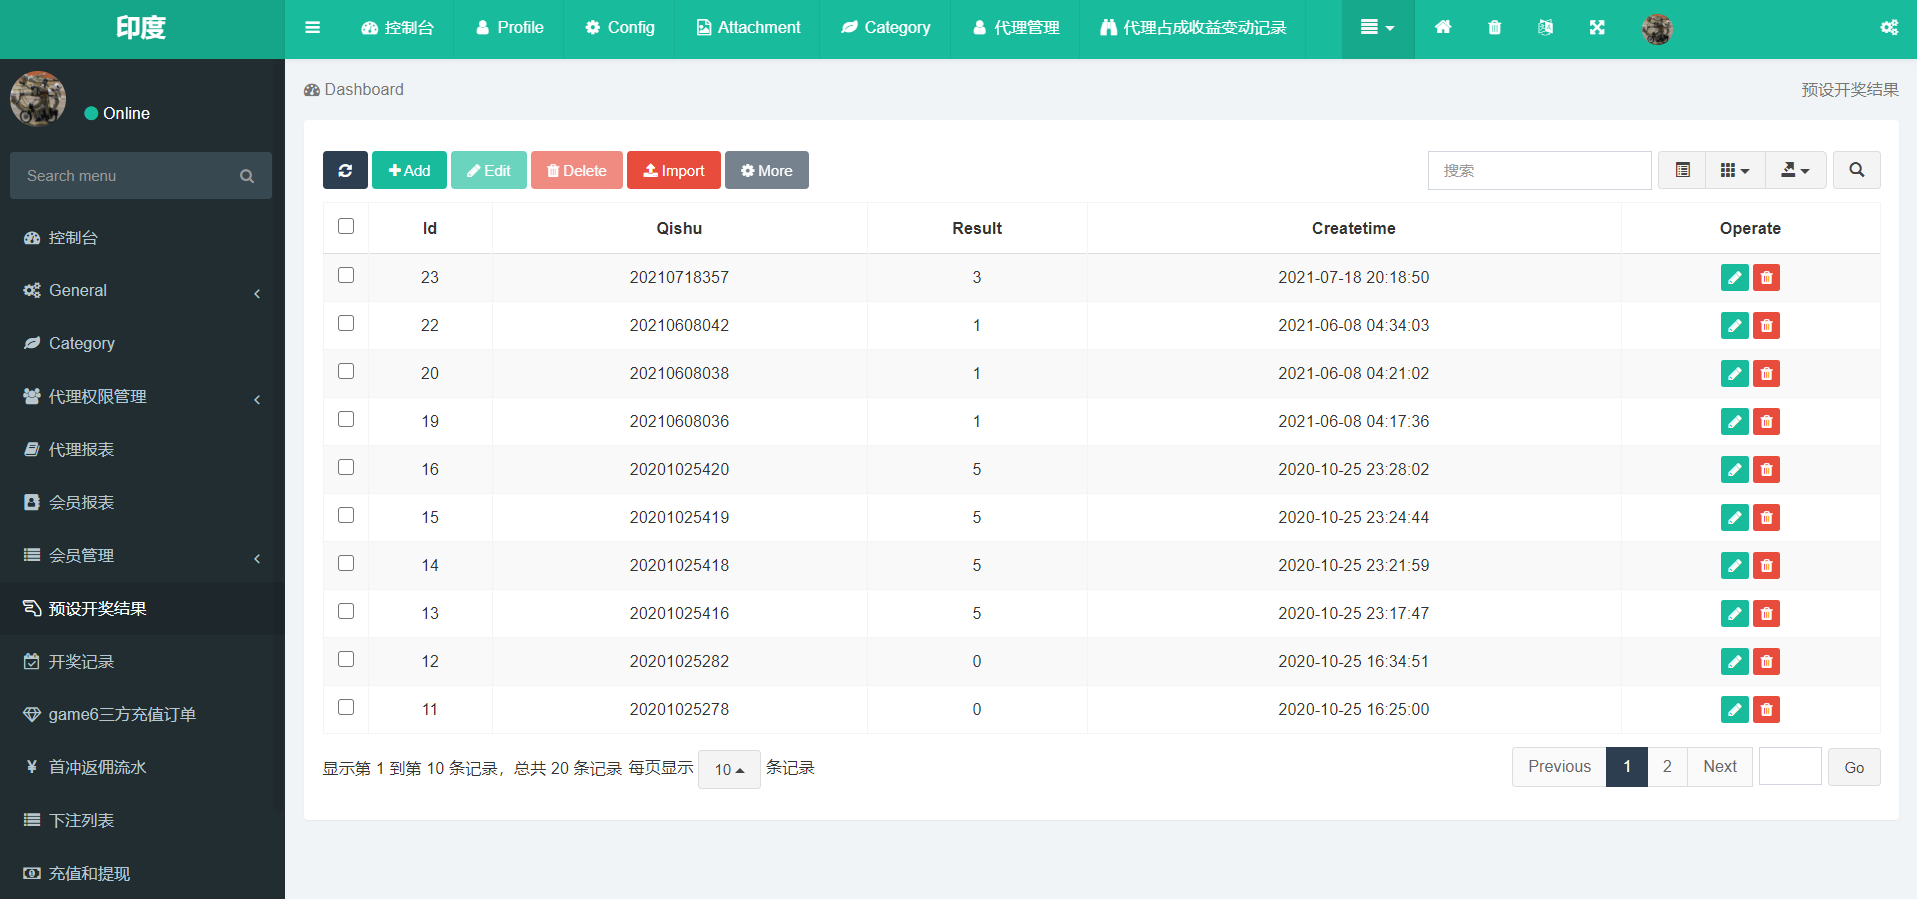
Task: Check the select-all checkbox in table header
Action: coord(346,226)
